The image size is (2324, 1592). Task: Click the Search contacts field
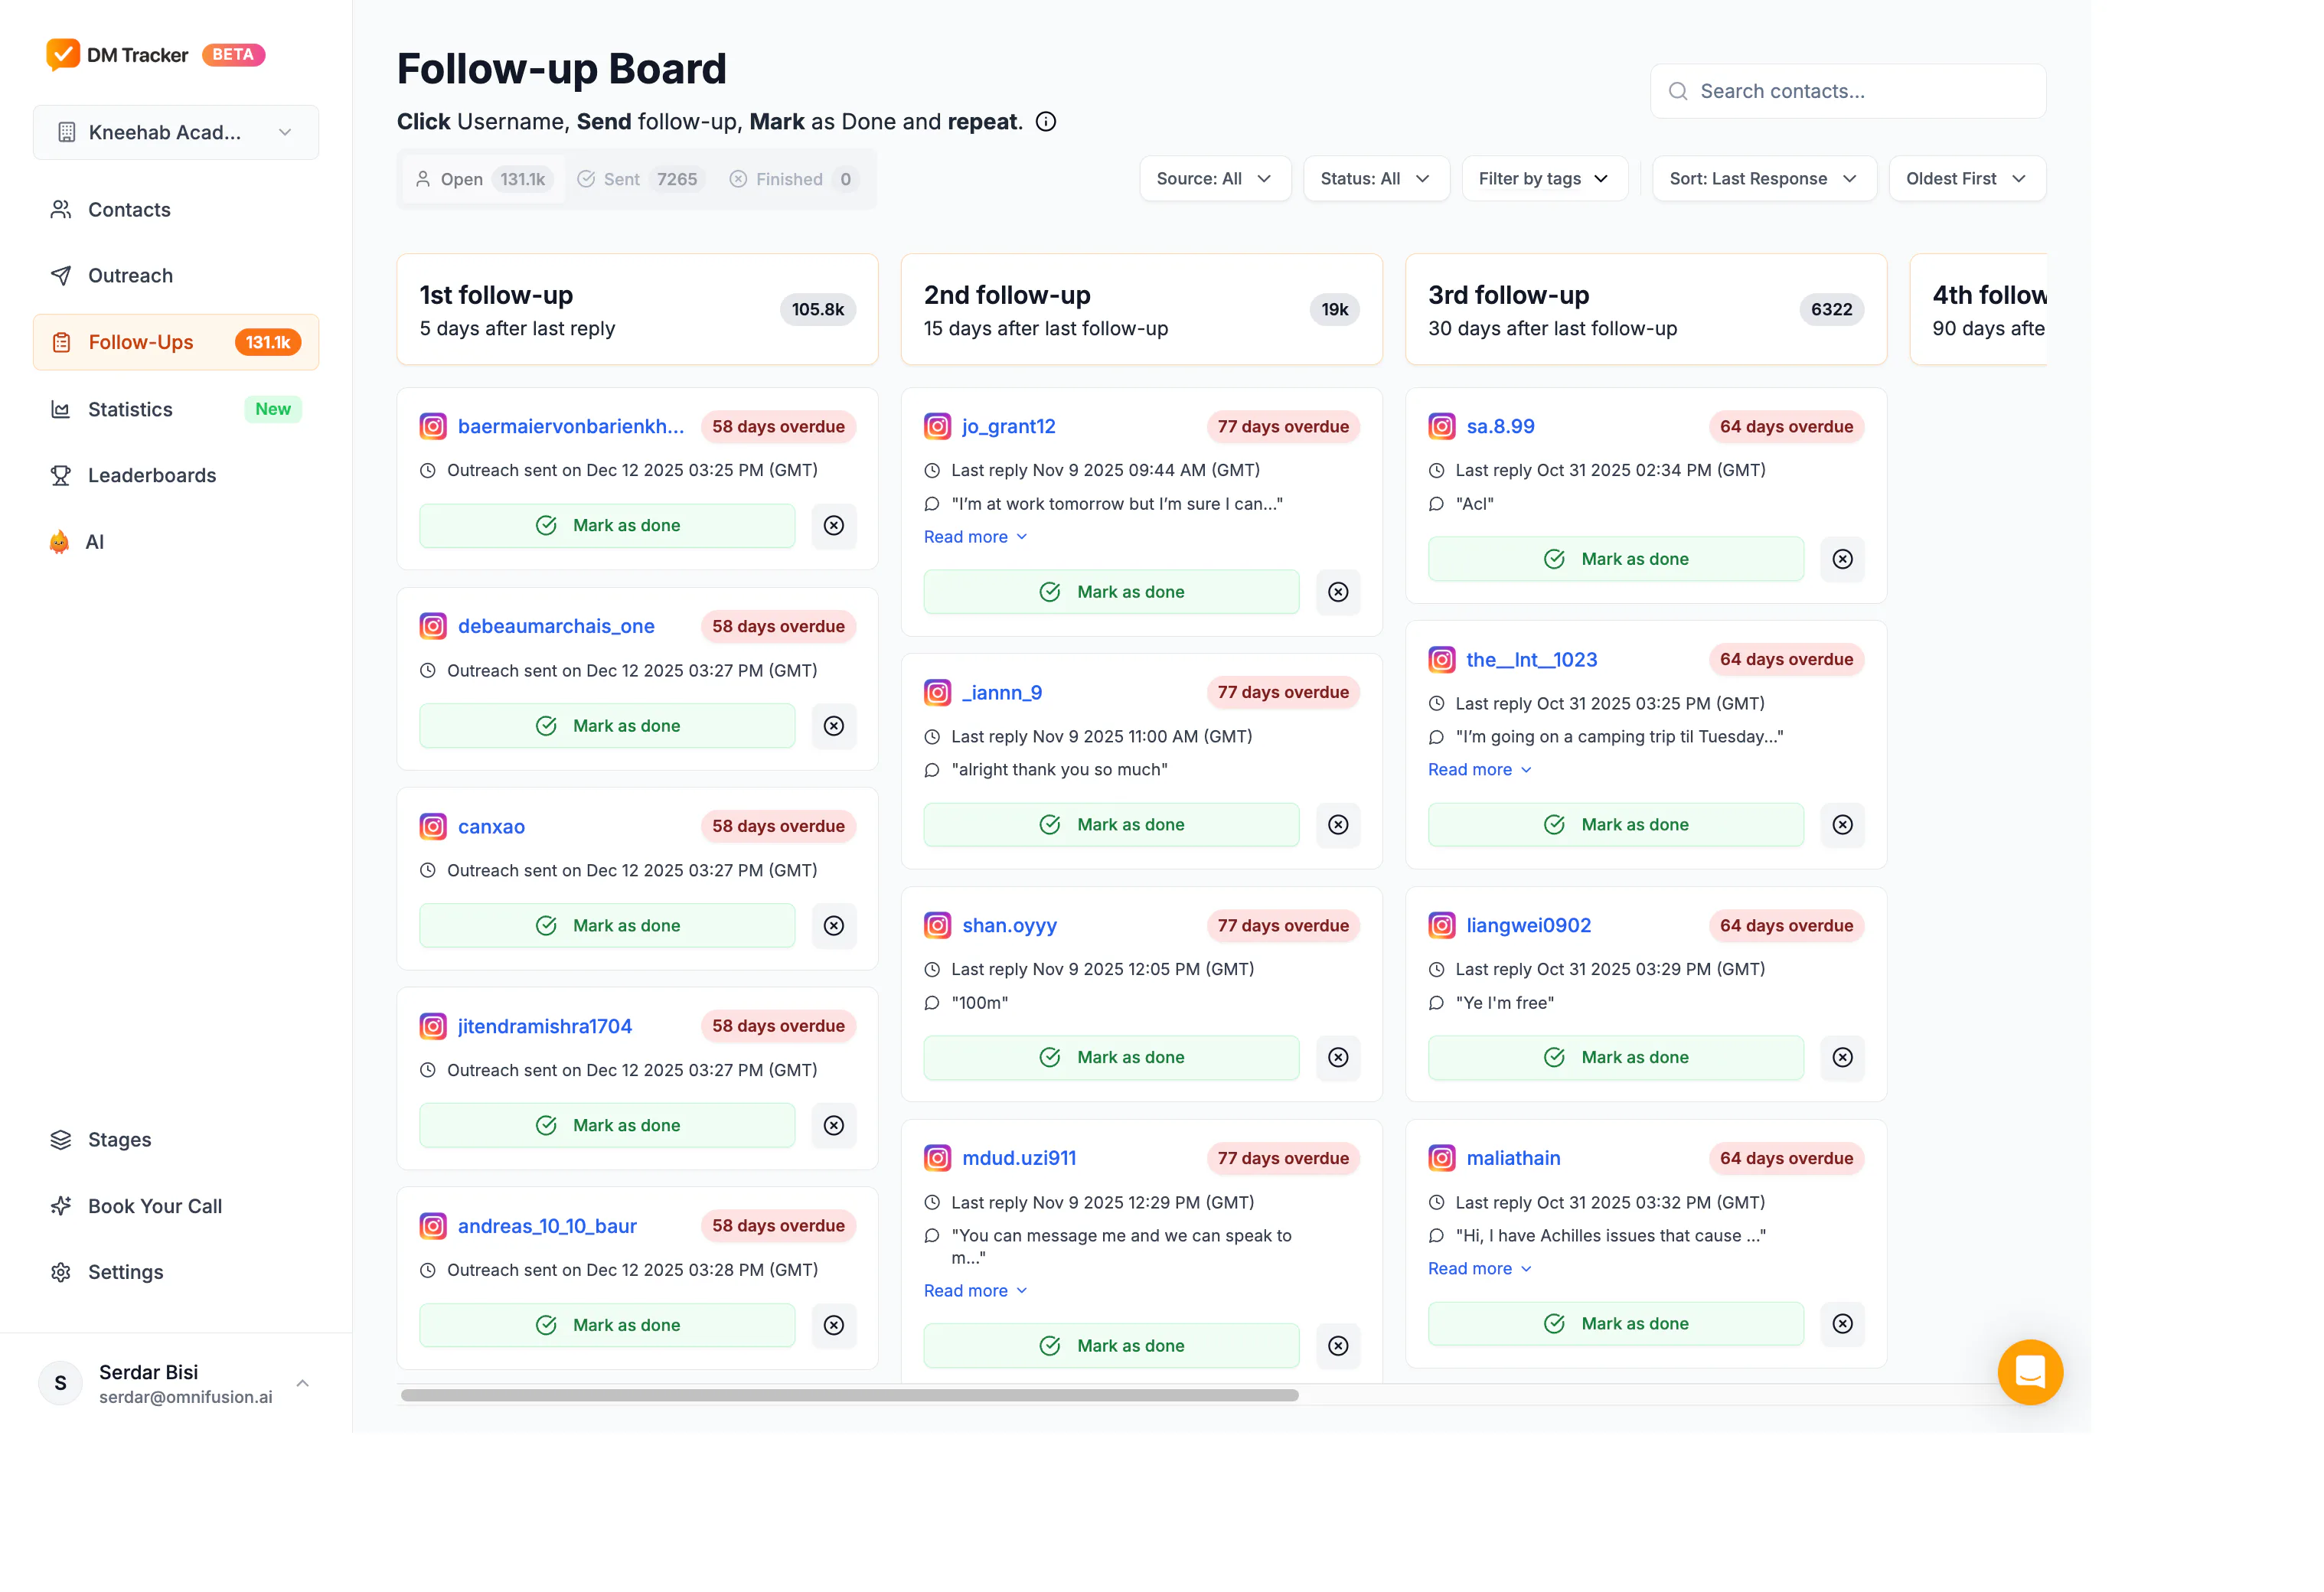1848,92
